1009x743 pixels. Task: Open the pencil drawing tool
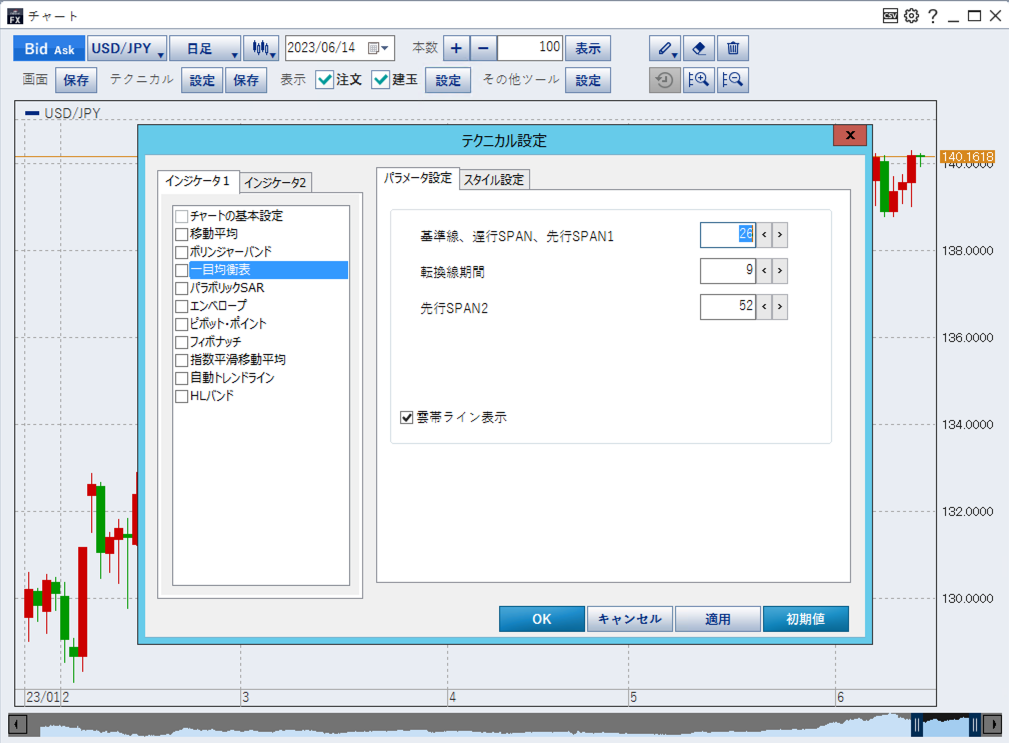click(664, 48)
